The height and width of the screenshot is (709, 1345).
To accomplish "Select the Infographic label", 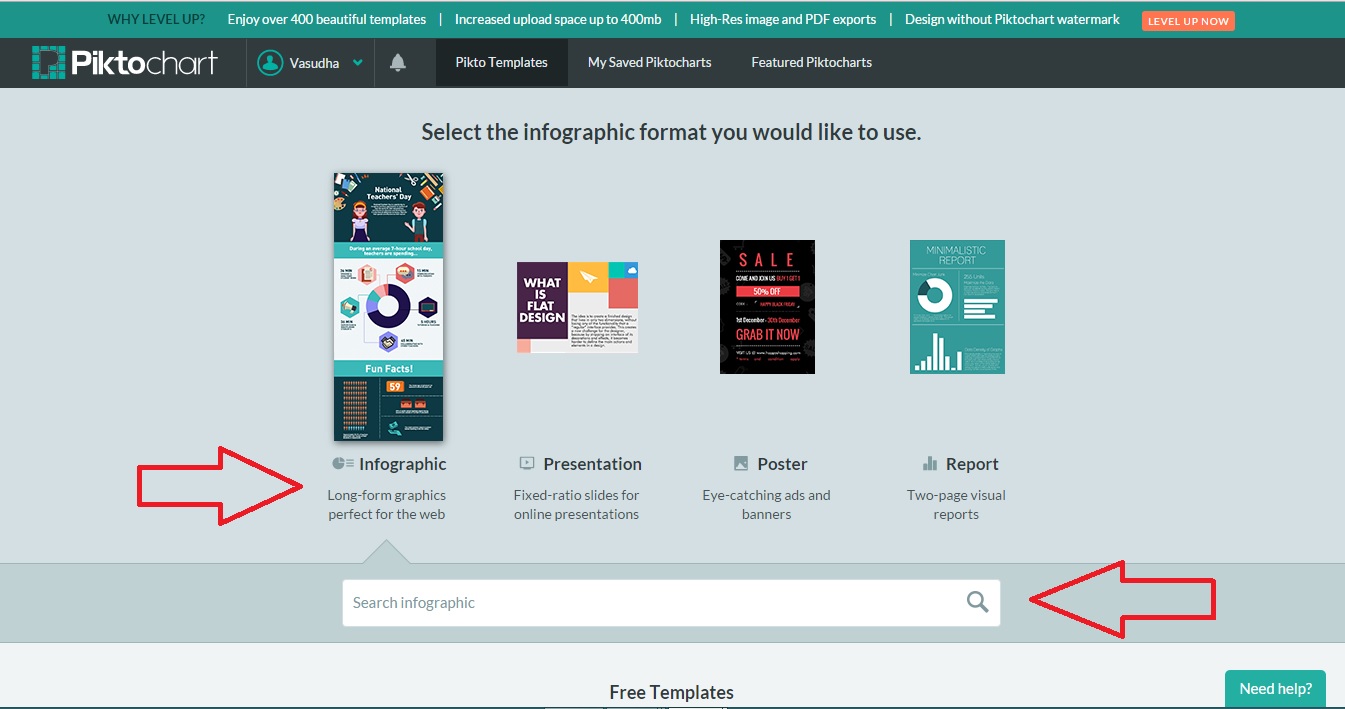I will click(x=403, y=464).
